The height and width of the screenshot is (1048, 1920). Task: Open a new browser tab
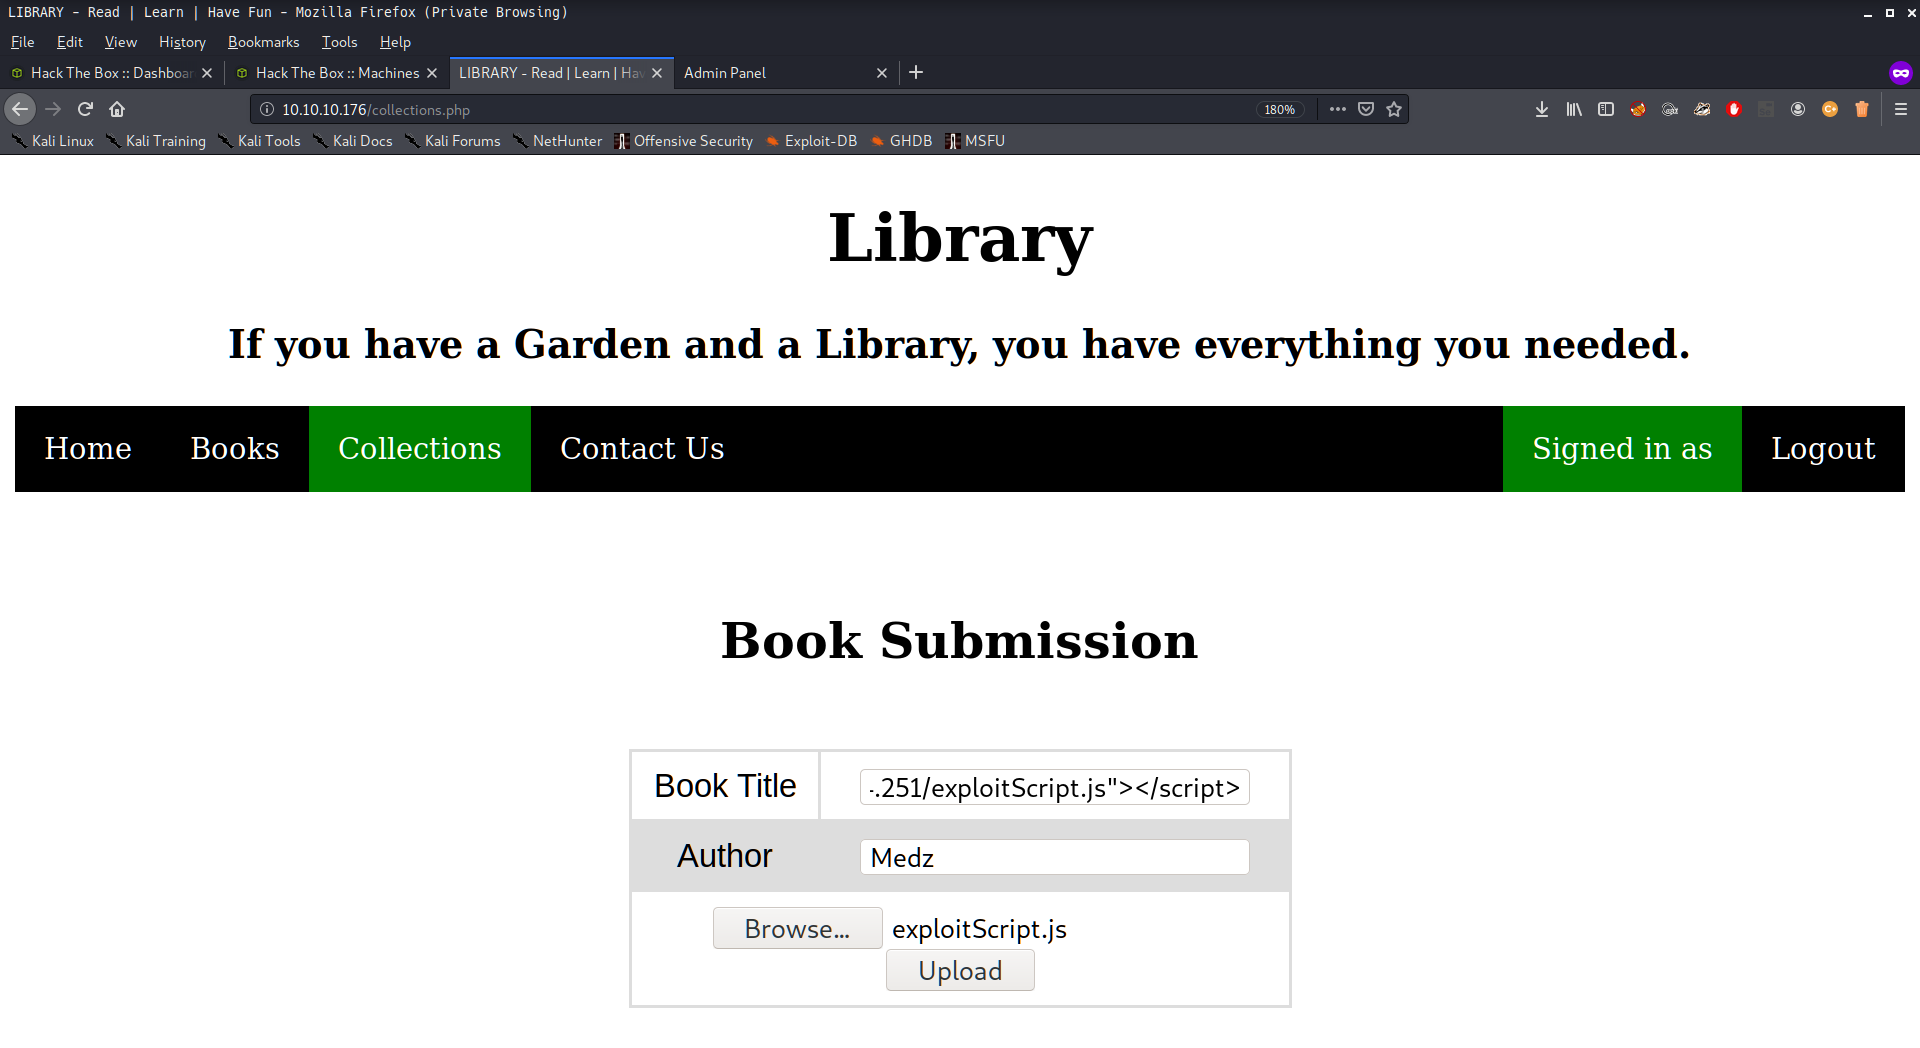click(916, 72)
